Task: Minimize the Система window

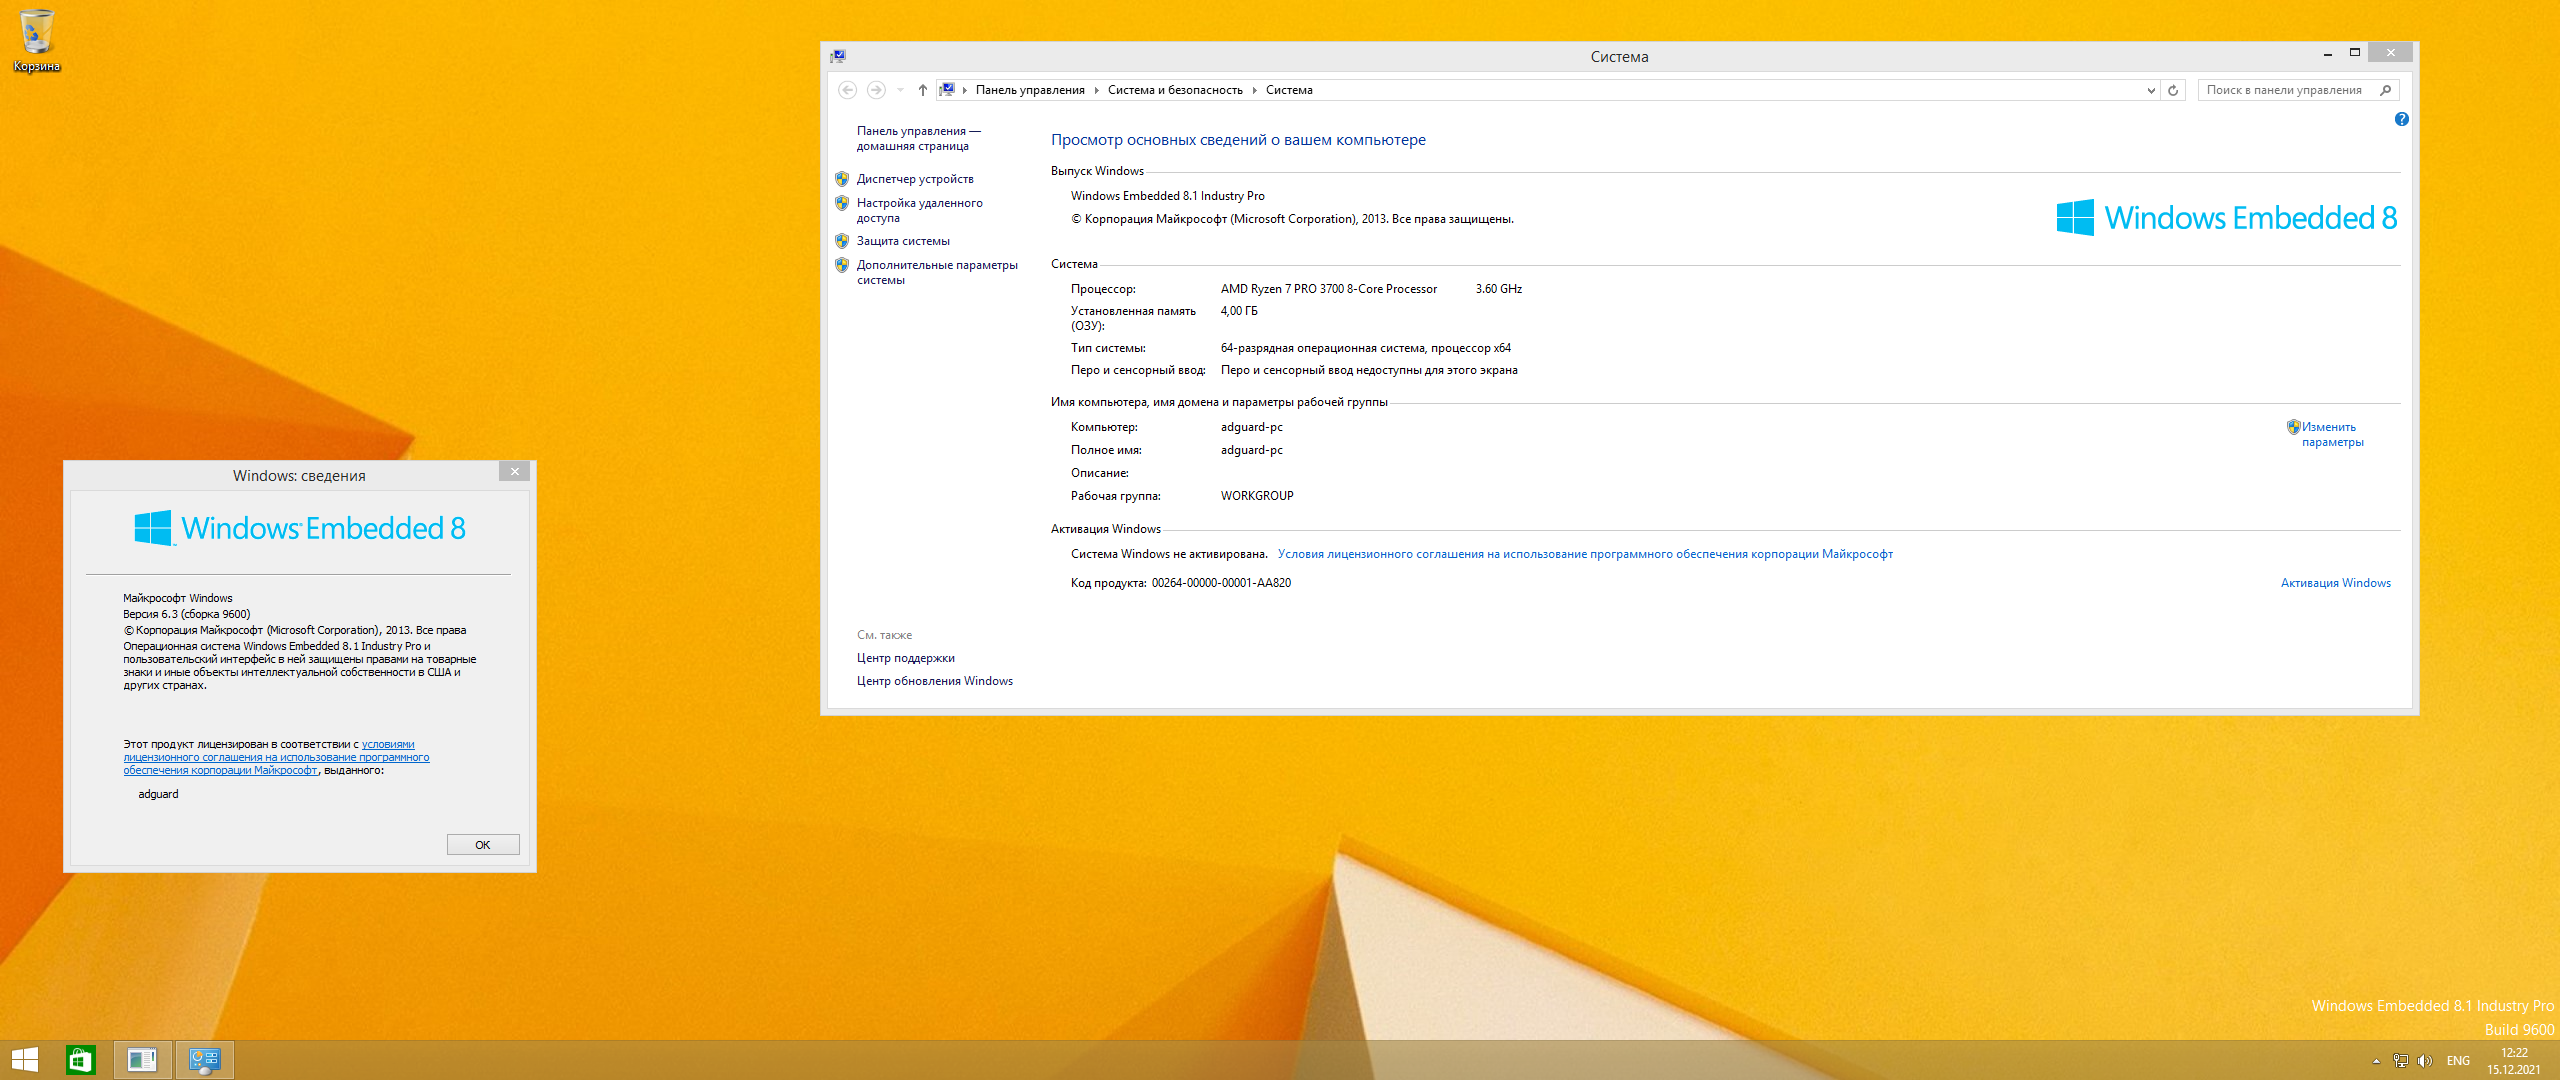Action: pyautogui.click(x=2327, y=53)
